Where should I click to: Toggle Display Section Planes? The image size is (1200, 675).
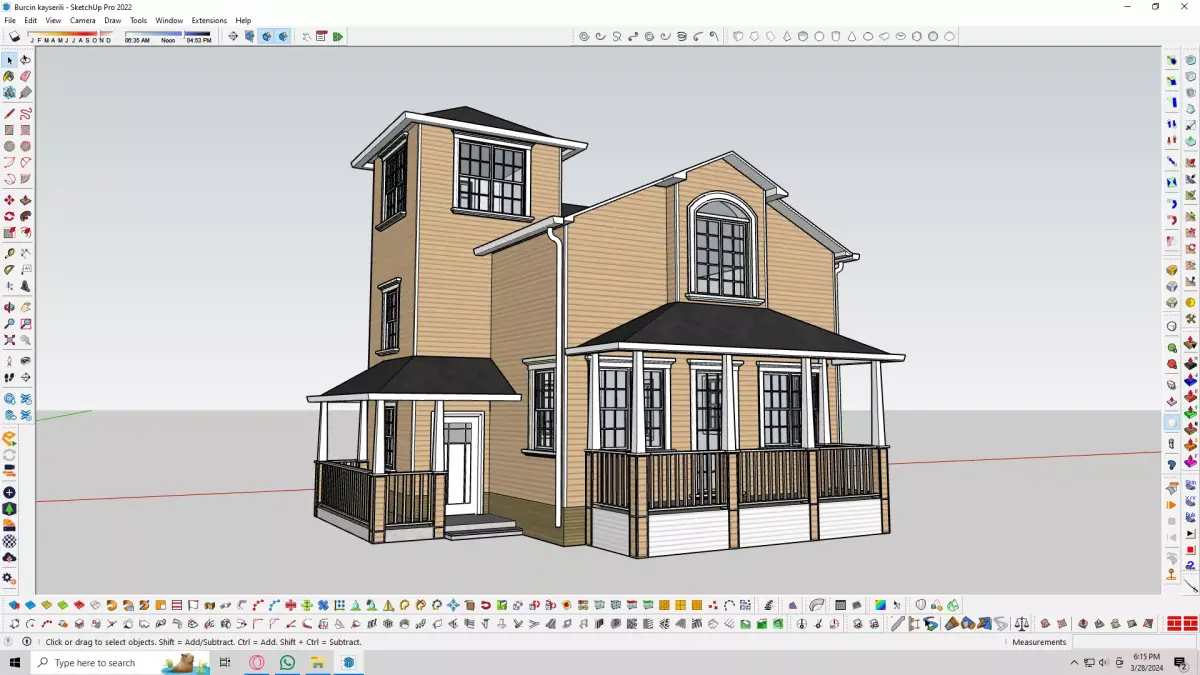[249, 36]
